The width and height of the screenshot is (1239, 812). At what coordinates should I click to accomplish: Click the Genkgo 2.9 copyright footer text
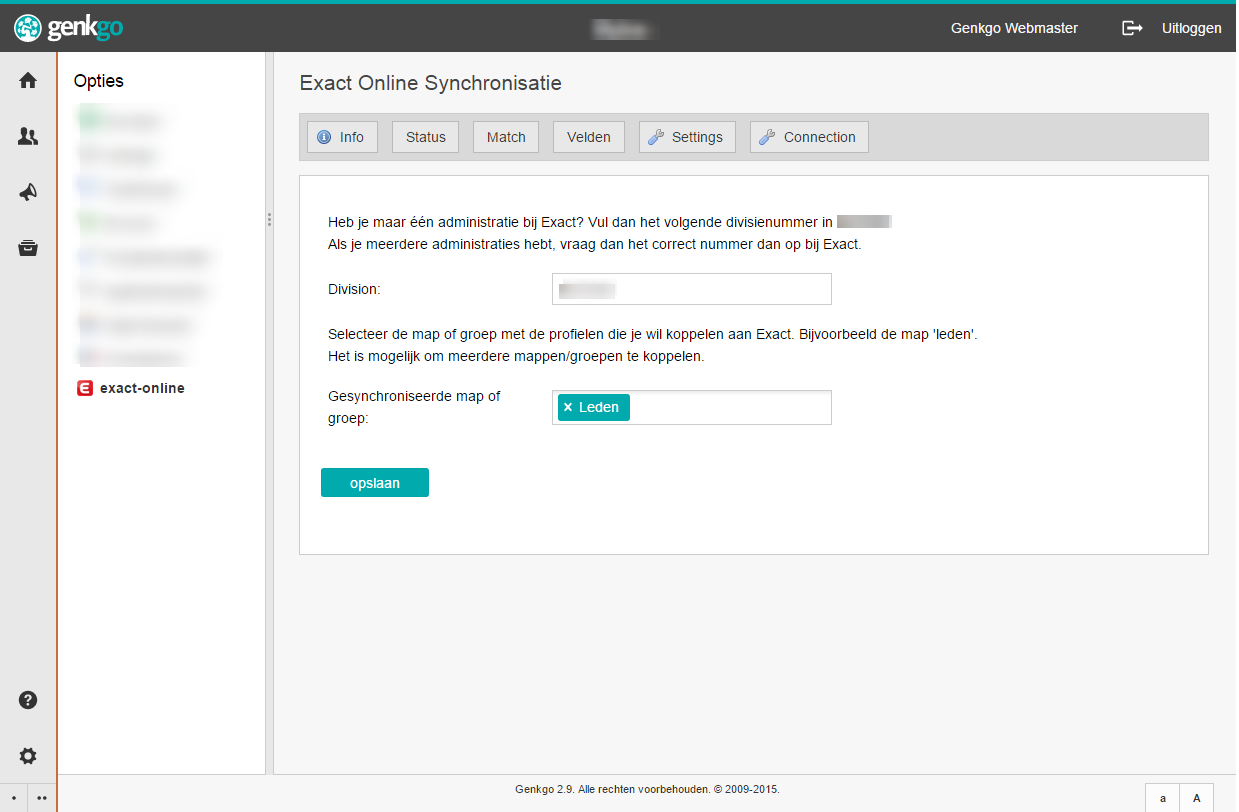[647, 789]
